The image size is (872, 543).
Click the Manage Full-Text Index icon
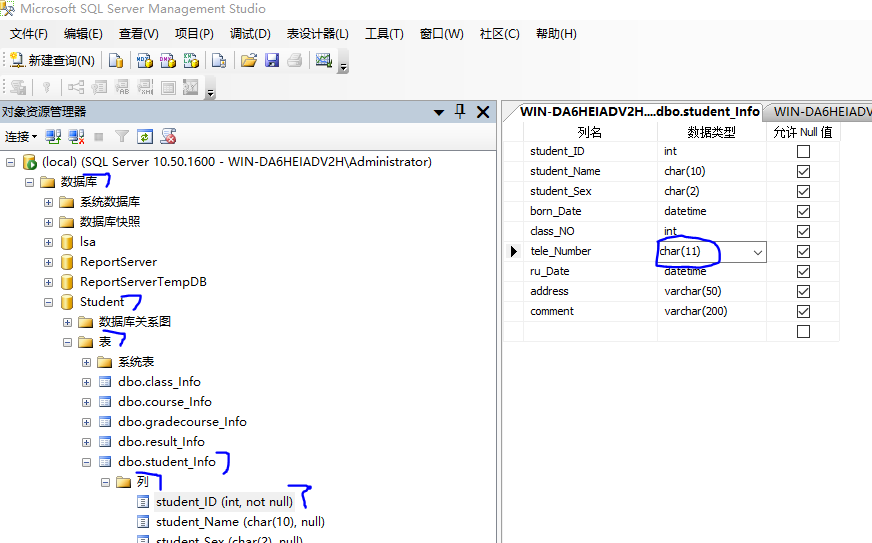point(122,87)
